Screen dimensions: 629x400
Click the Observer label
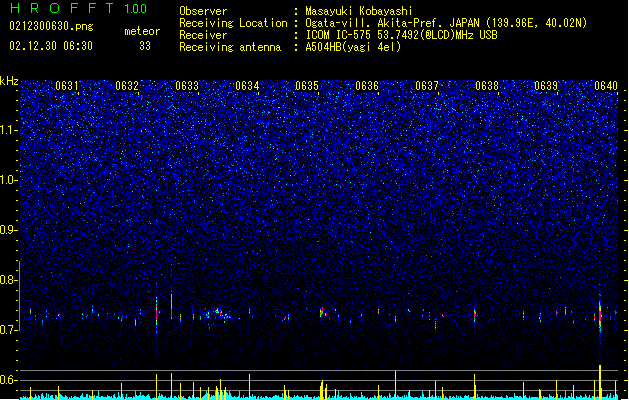(203, 11)
